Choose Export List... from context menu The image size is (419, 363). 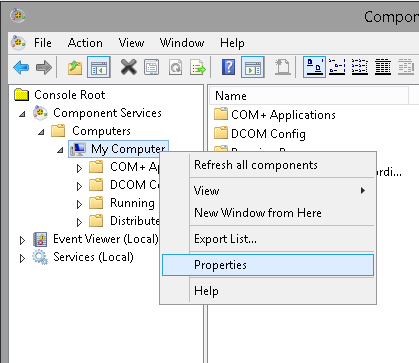tap(268, 239)
